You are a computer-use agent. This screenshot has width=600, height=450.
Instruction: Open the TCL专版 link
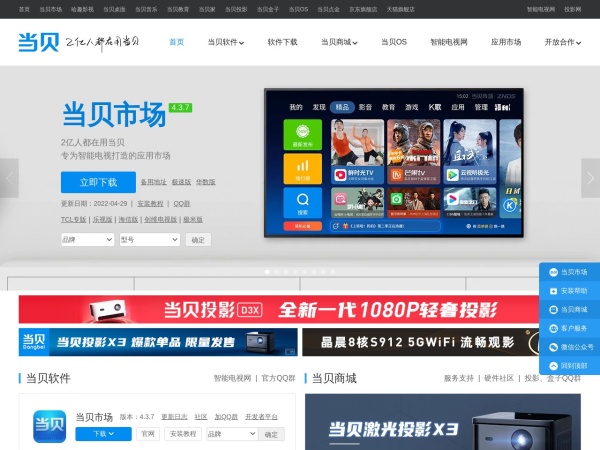(73, 220)
